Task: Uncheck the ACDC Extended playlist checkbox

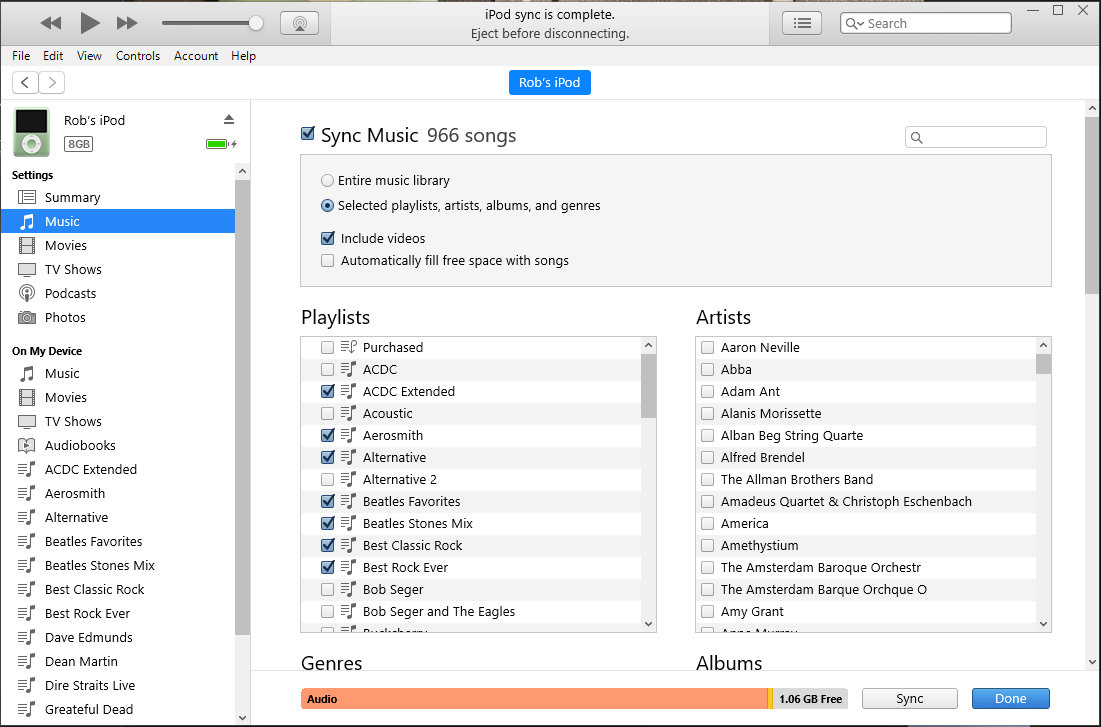Action: [327, 391]
